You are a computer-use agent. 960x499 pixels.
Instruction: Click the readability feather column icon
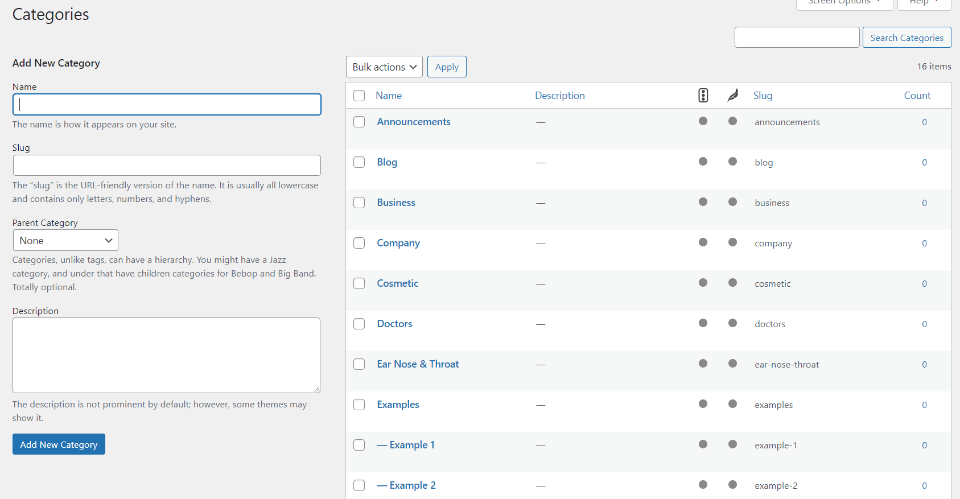[732, 96]
